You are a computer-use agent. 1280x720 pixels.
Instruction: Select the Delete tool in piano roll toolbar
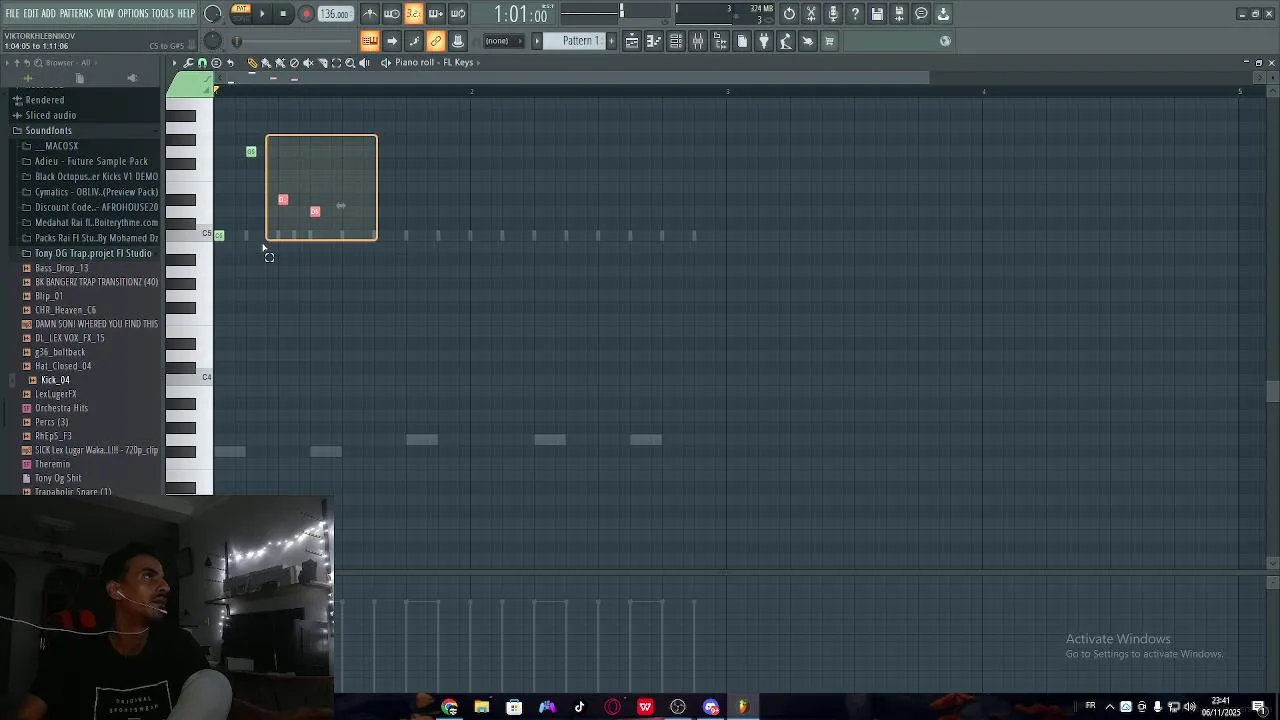point(294,63)
